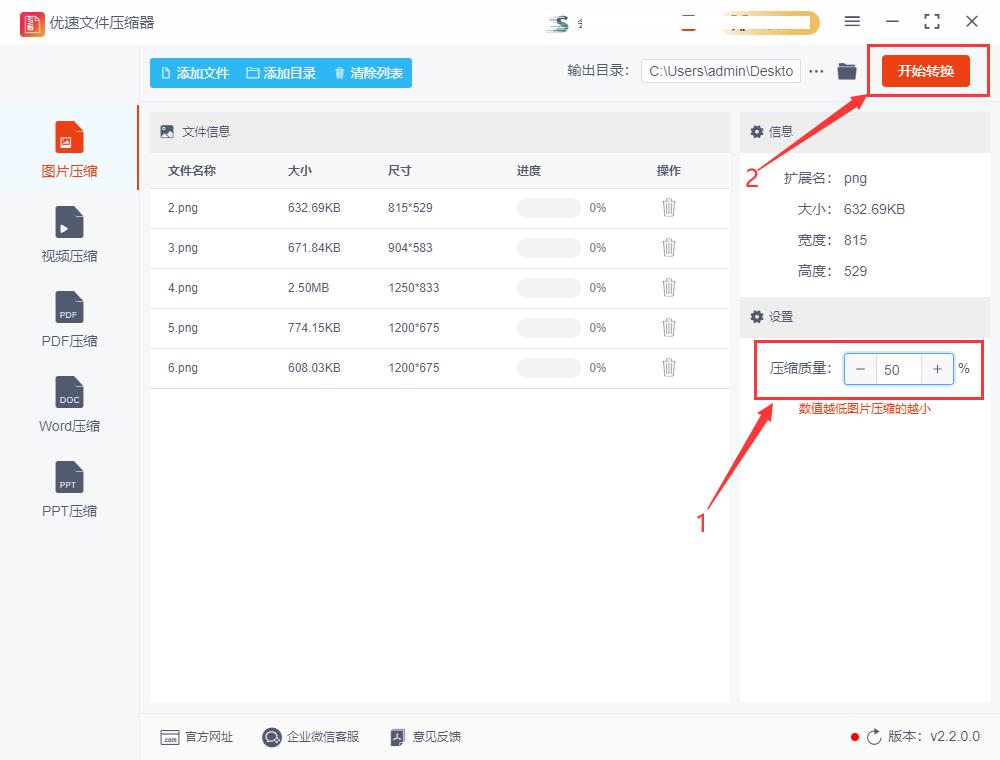Switch to 视频压缩 mode
Screen dimensions: 1000x760
pyautogui.click(x=67, y=233)
